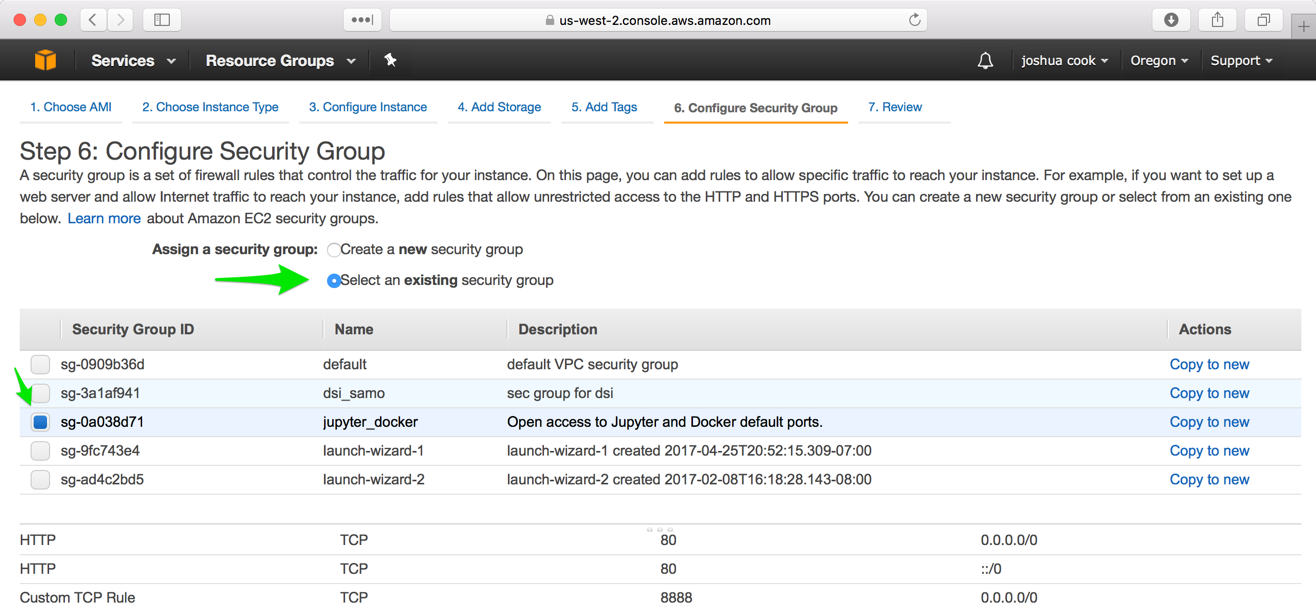Go to step 2 Choose Instance Type
The image size is (1316, 609).
(x=210, y=107)
